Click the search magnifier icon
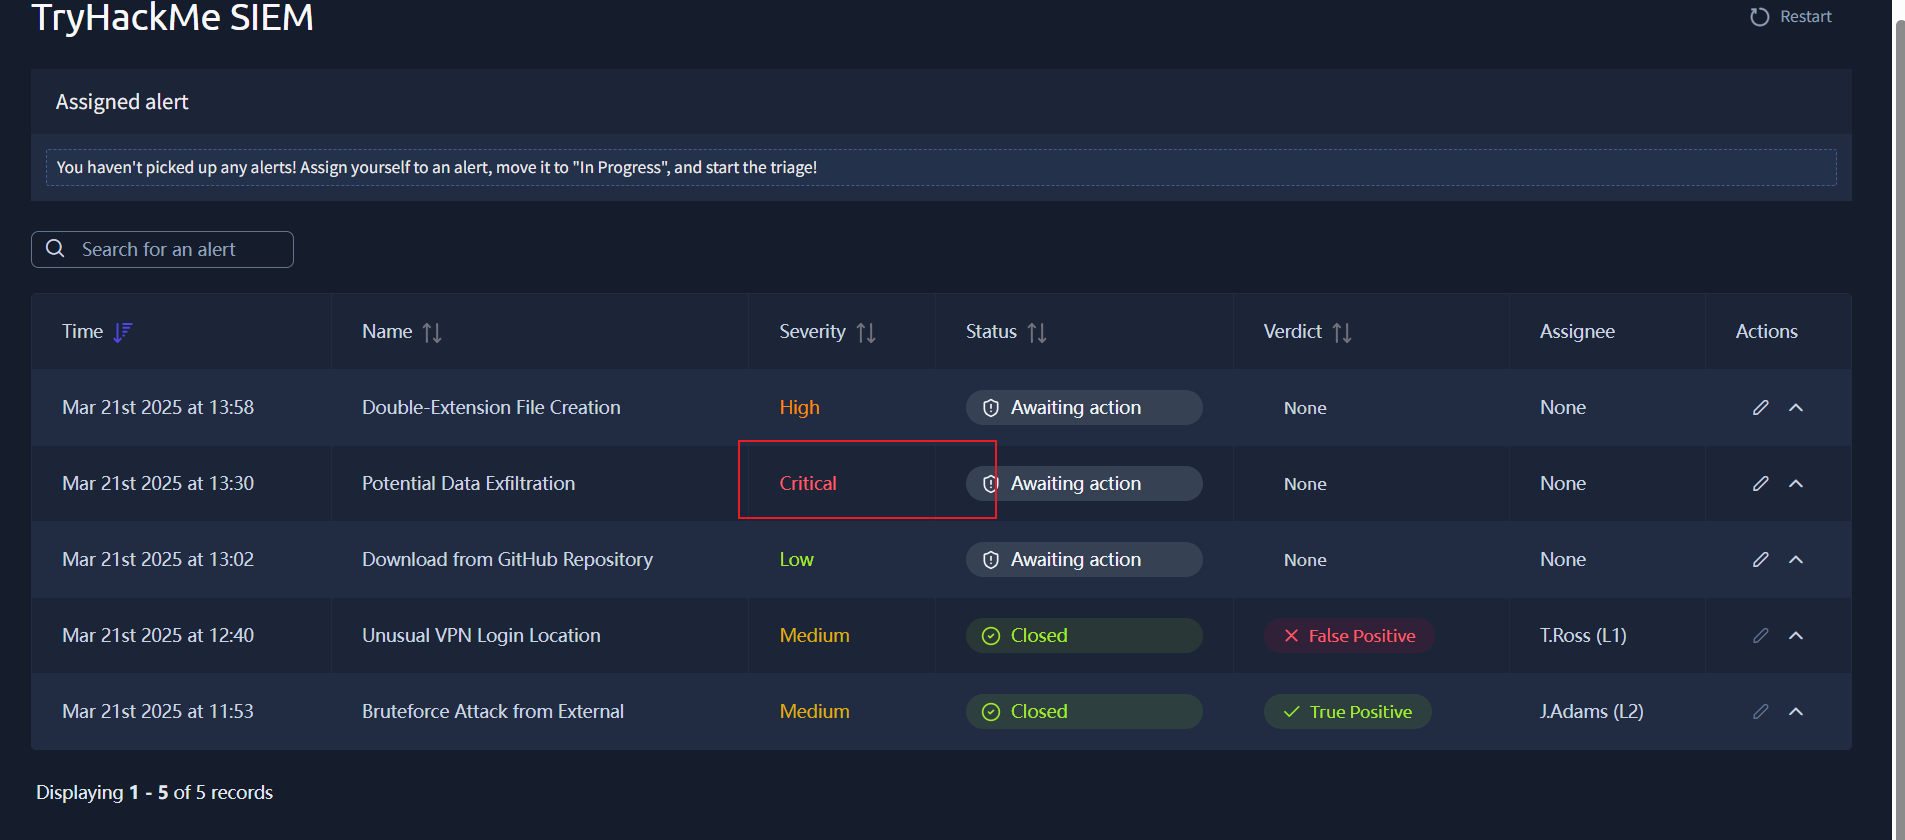 56,249
